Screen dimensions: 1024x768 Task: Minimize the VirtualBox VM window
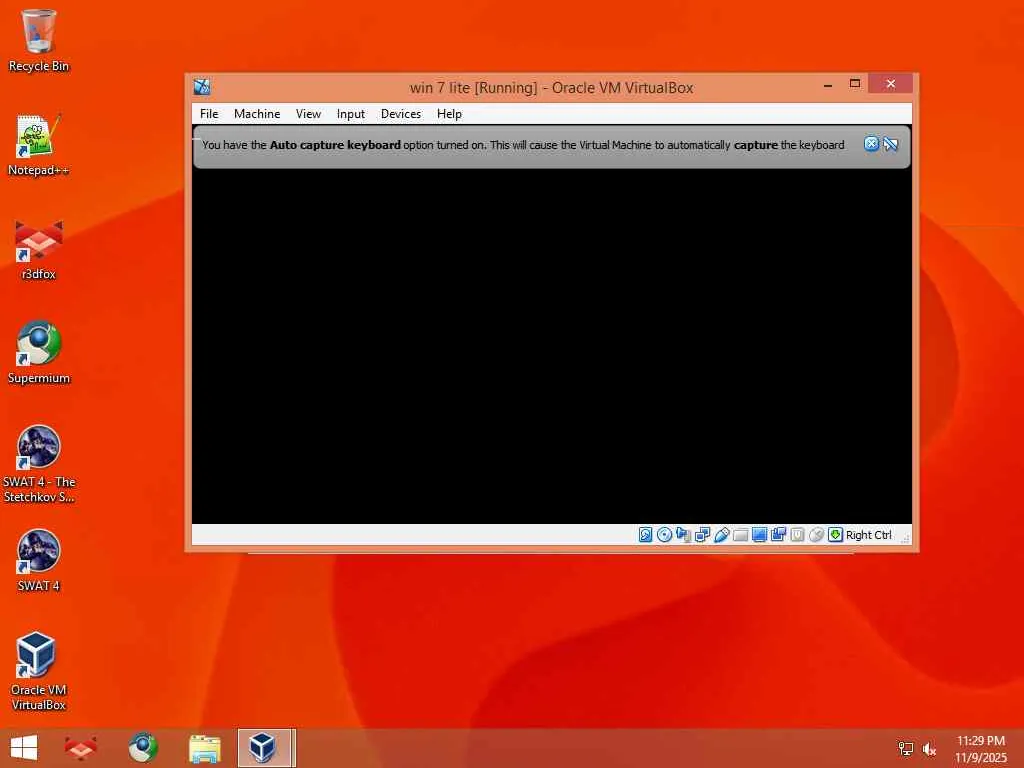pos(828,84)
